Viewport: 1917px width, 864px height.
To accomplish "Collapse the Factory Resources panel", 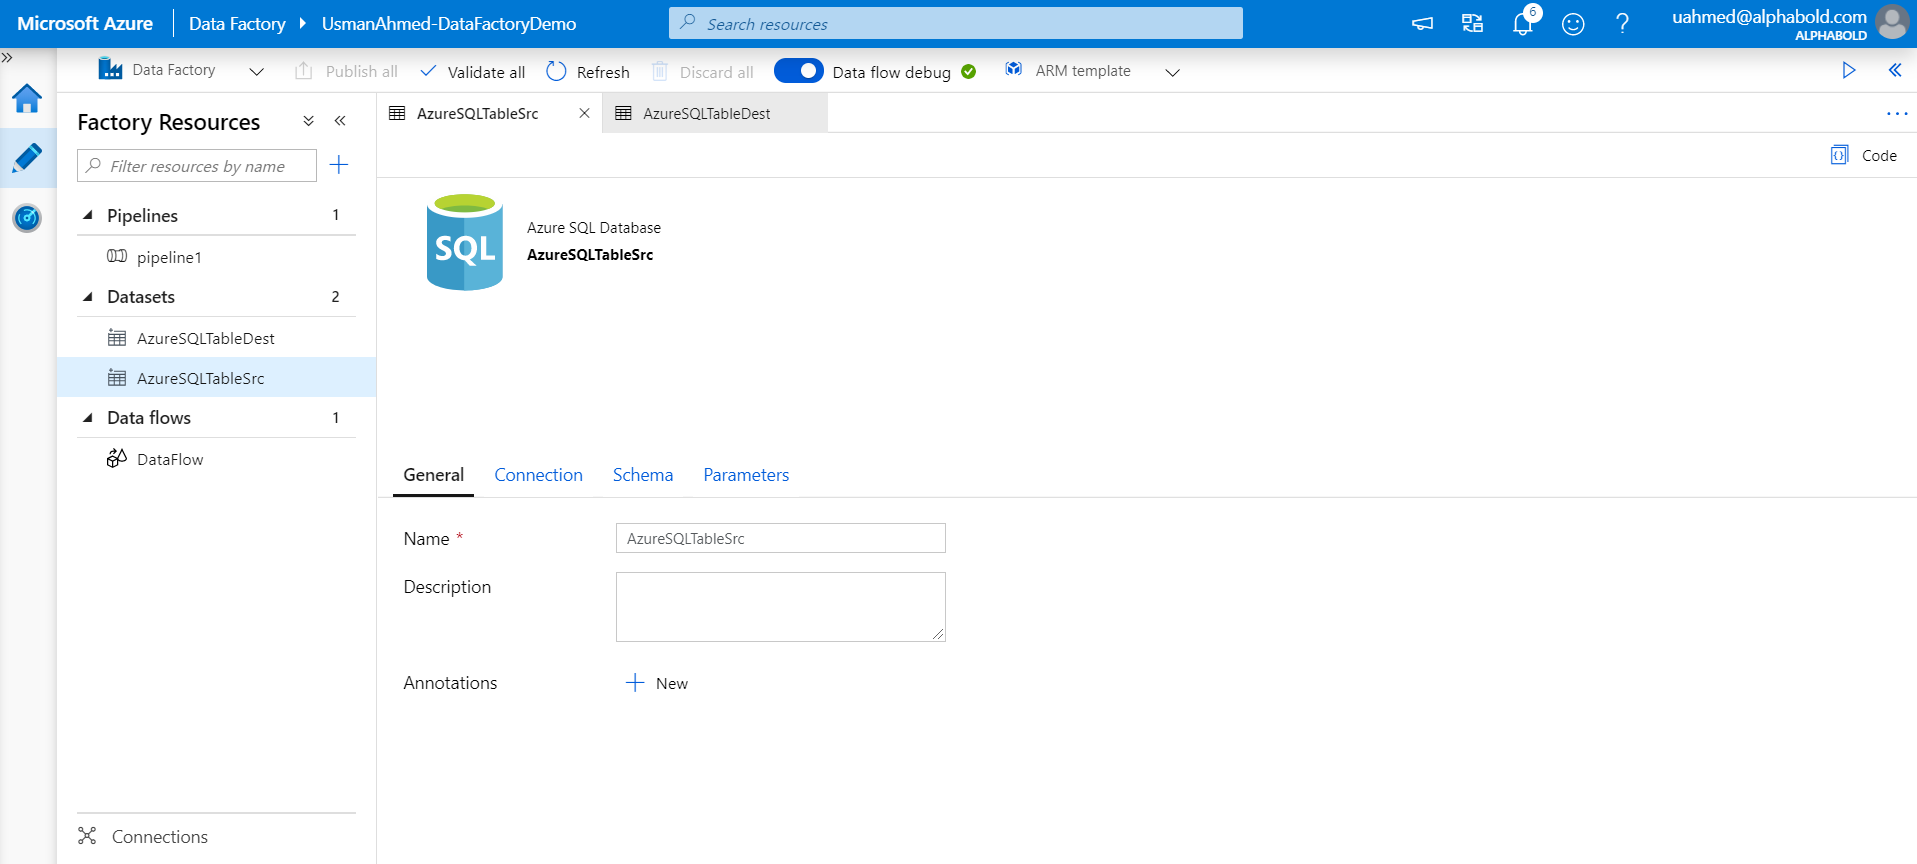I will pos(340,121).
